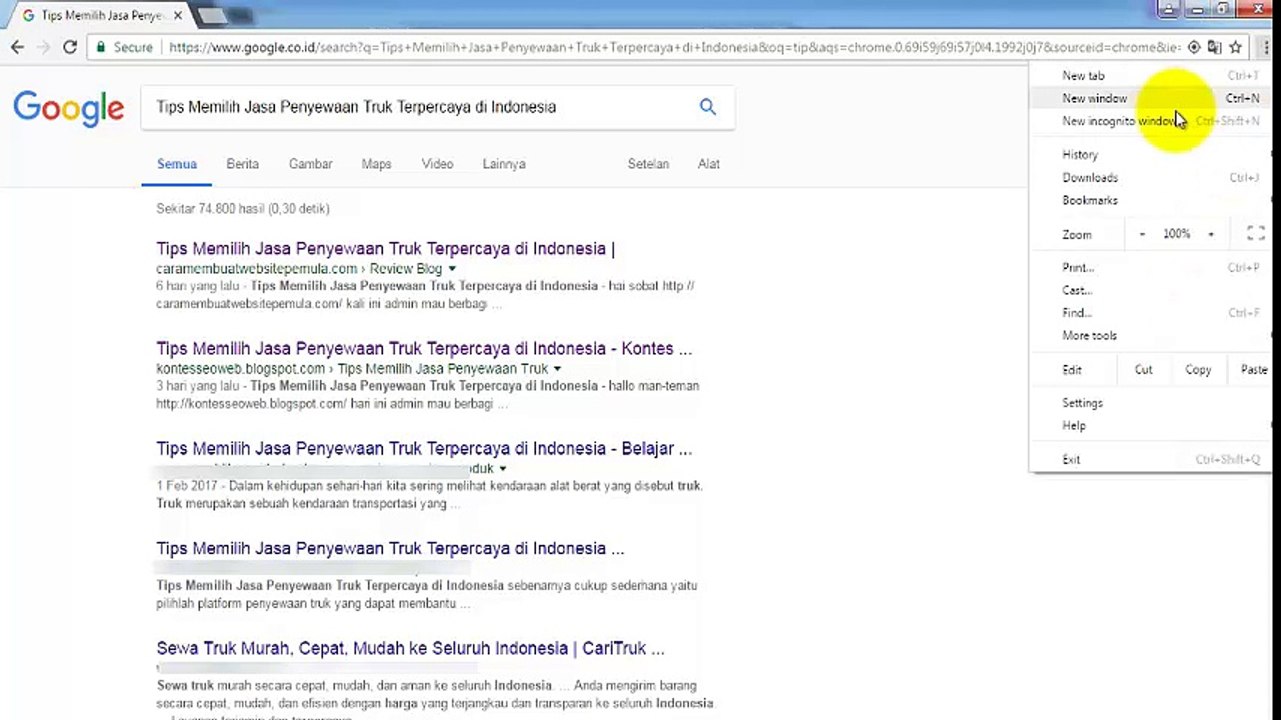Click the browser Forward arrow
Image resolution: width=1281 pixels, height=720 pixels.
[x=43, y=47]
